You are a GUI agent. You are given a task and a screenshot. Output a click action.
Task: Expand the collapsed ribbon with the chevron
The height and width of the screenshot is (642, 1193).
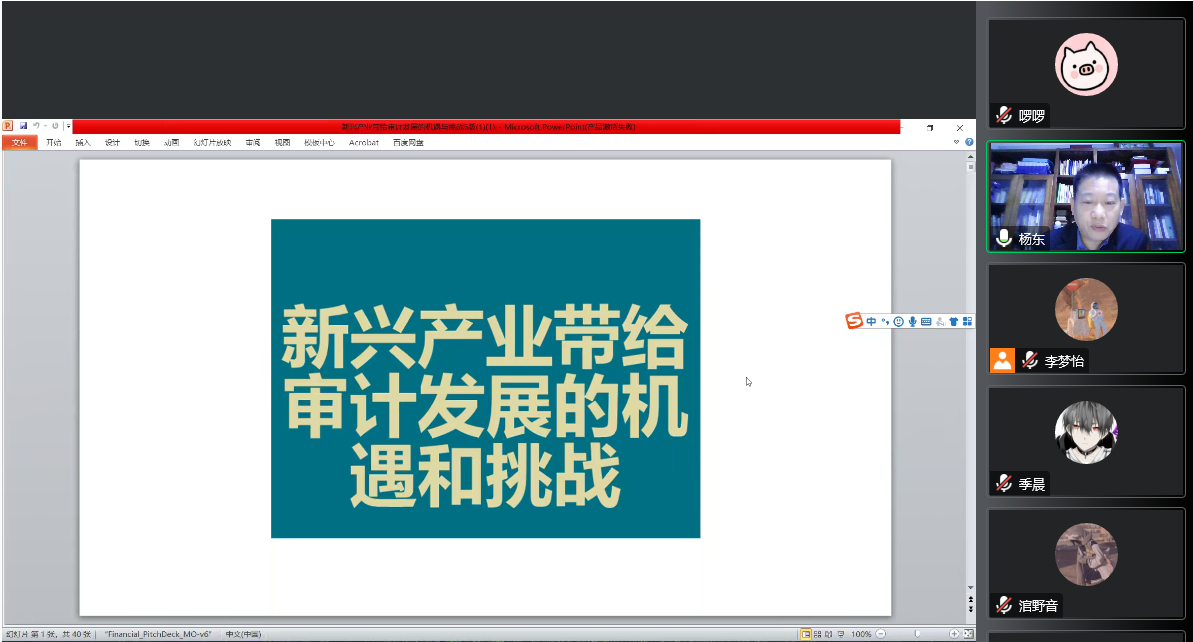[x=957, y=142]
